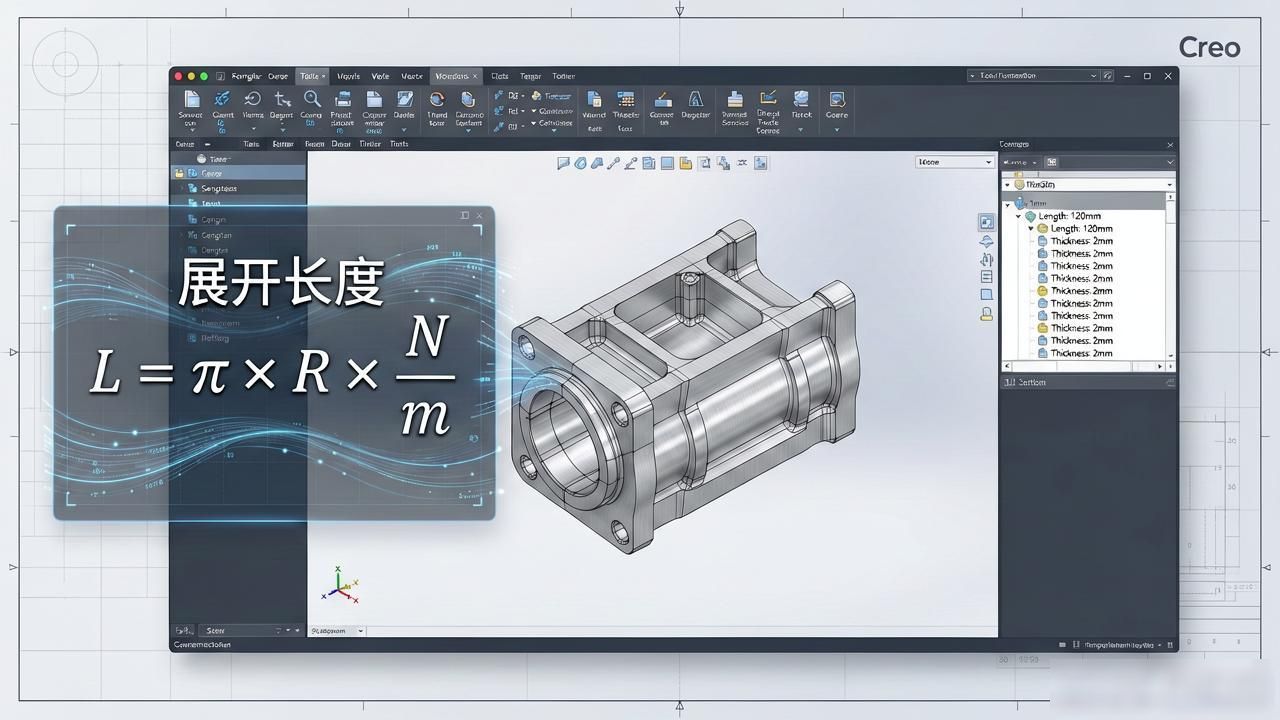Switch to the 'Vole' ribbon tab

pyautogui.click(x=380, y=76)
